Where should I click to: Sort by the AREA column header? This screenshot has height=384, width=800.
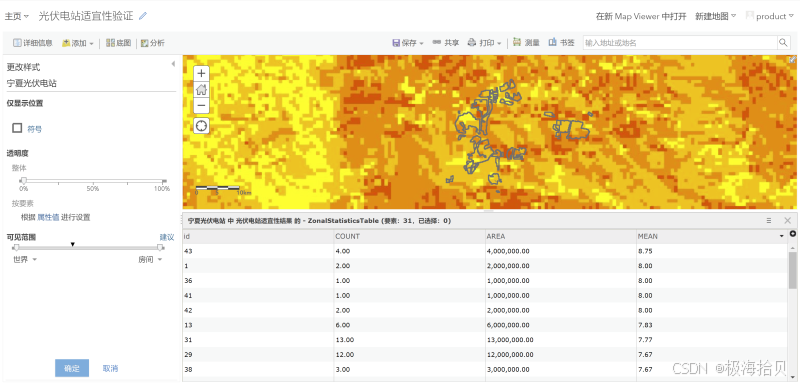561,237
